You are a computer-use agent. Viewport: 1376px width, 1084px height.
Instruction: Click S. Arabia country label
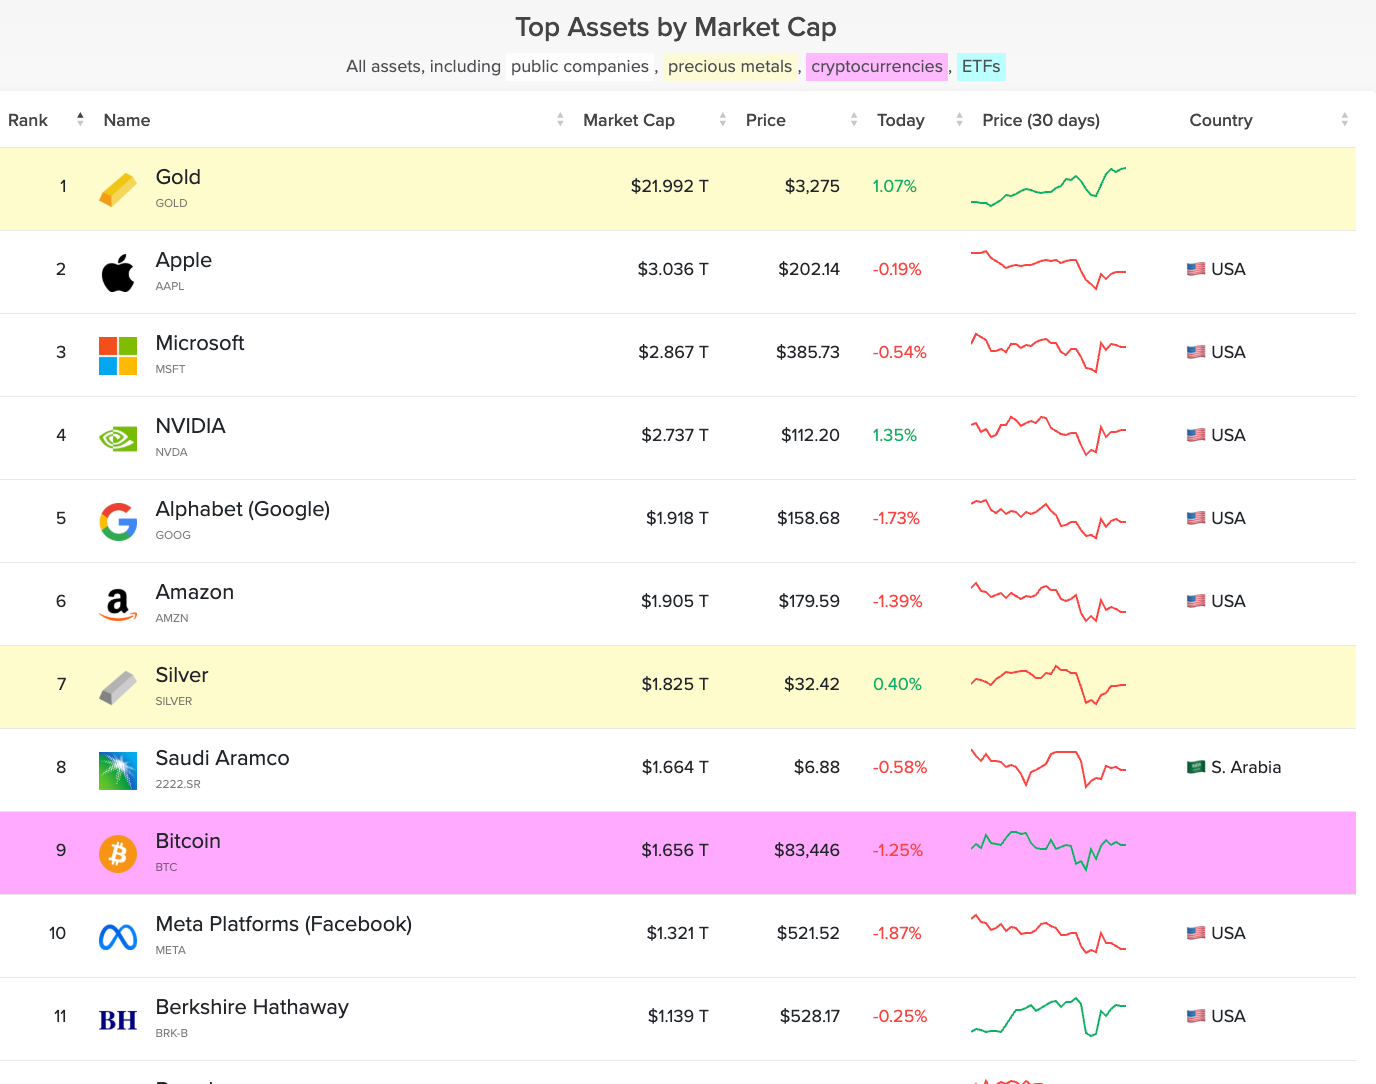coord(1246,767)
